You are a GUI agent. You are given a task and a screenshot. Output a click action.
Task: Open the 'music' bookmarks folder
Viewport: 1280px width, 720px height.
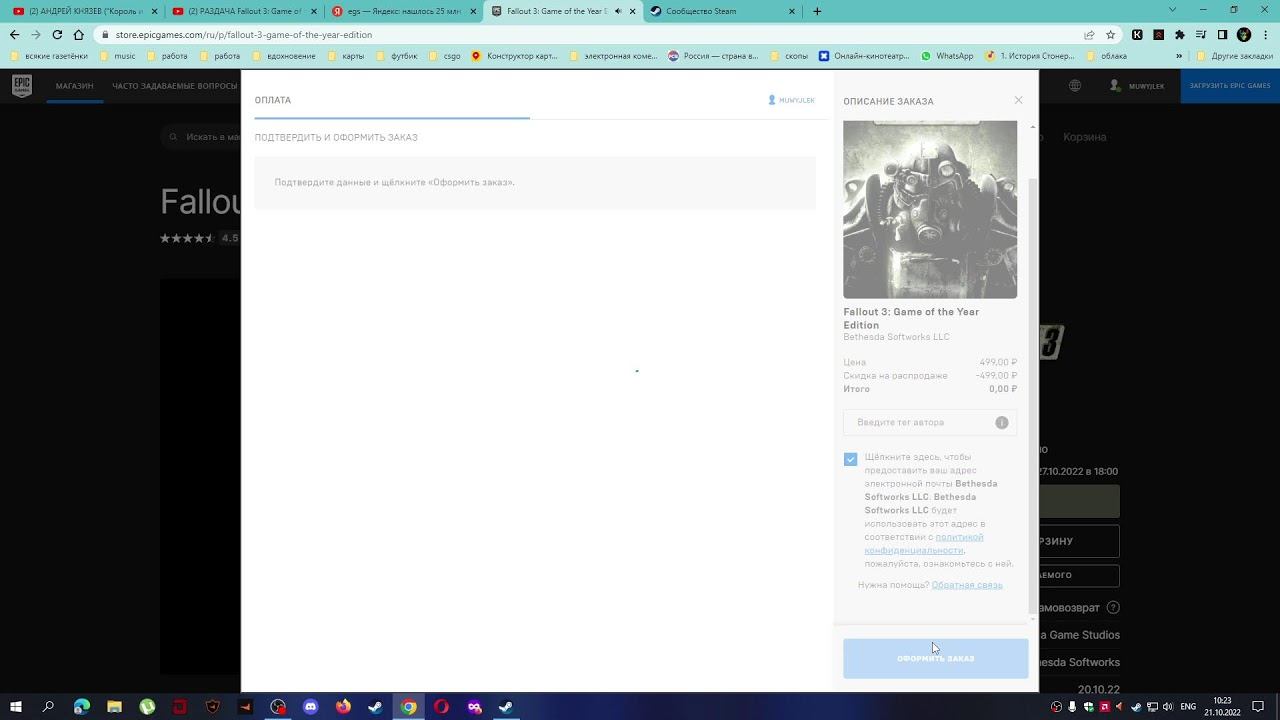117,56
